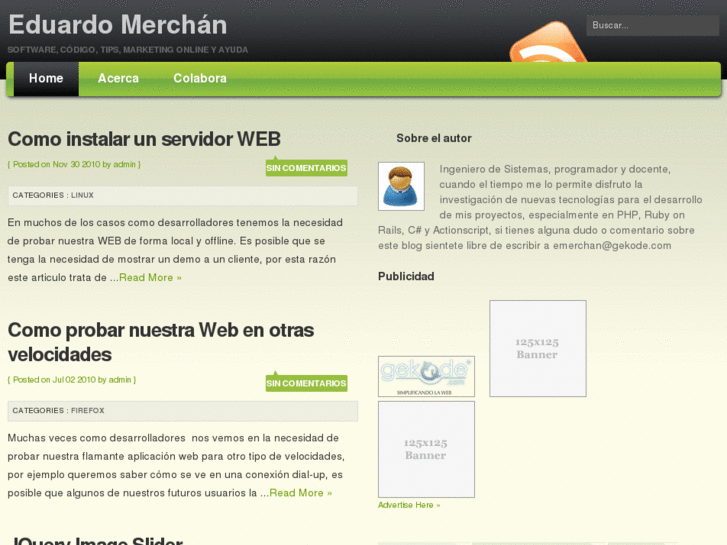The image size is (727, 545).
Task: Click Sin Comentarios on servidor WEB post
Action: (x=306, y=168)
